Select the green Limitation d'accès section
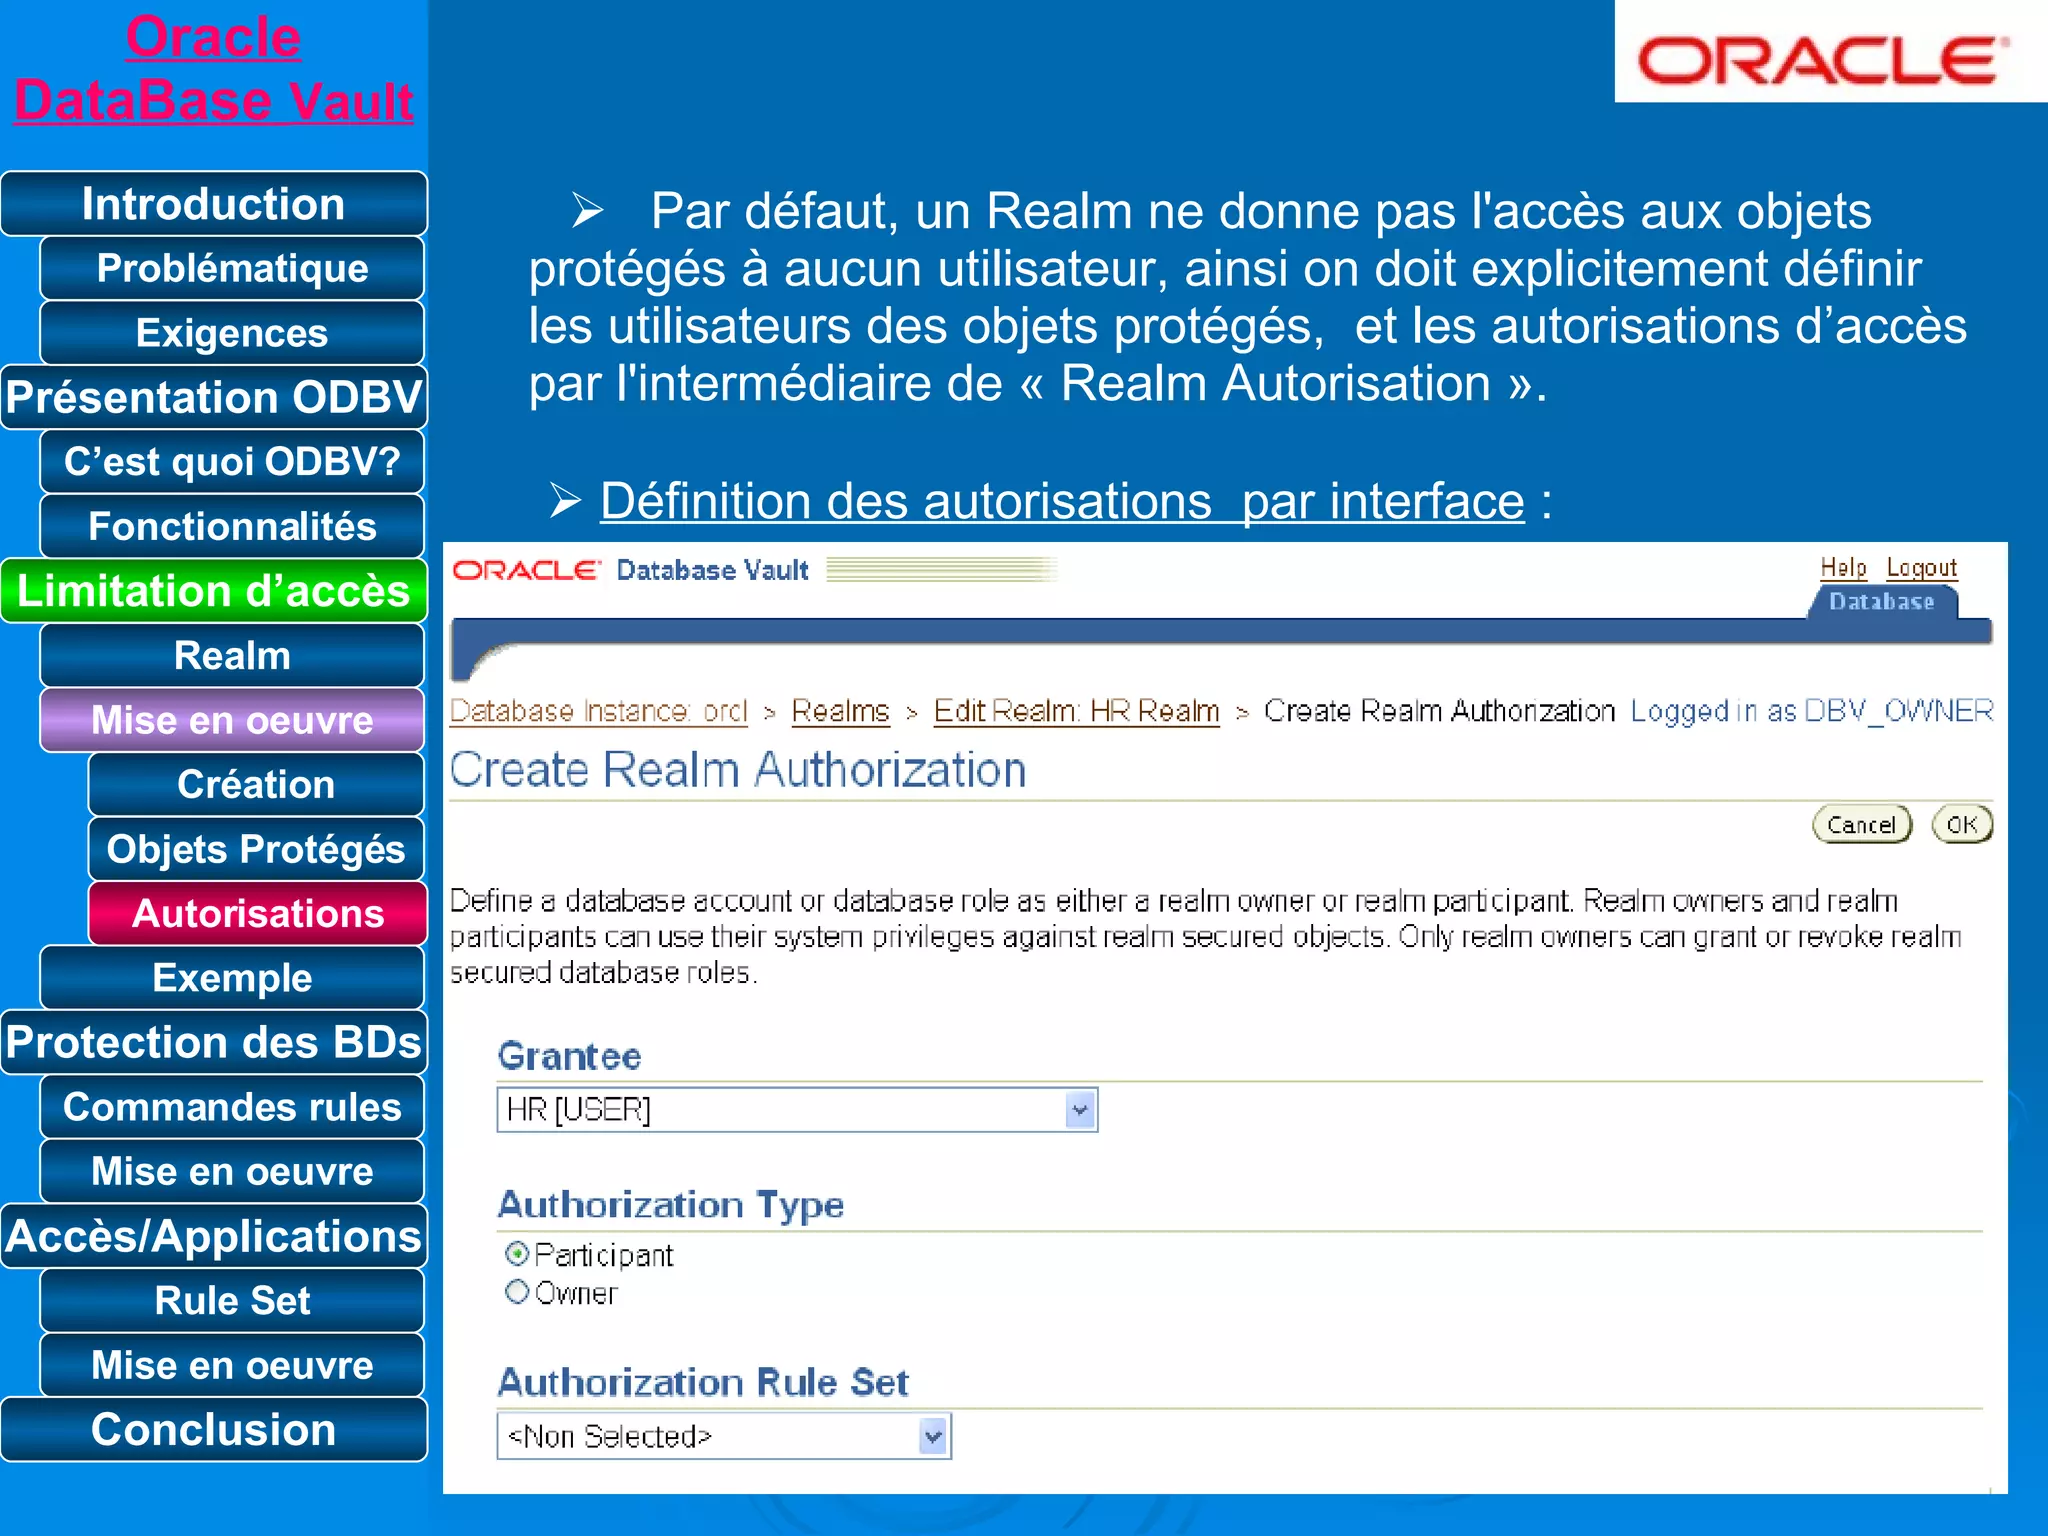Viewport: 2048px width, 1536px height. (x=214, y=591)
